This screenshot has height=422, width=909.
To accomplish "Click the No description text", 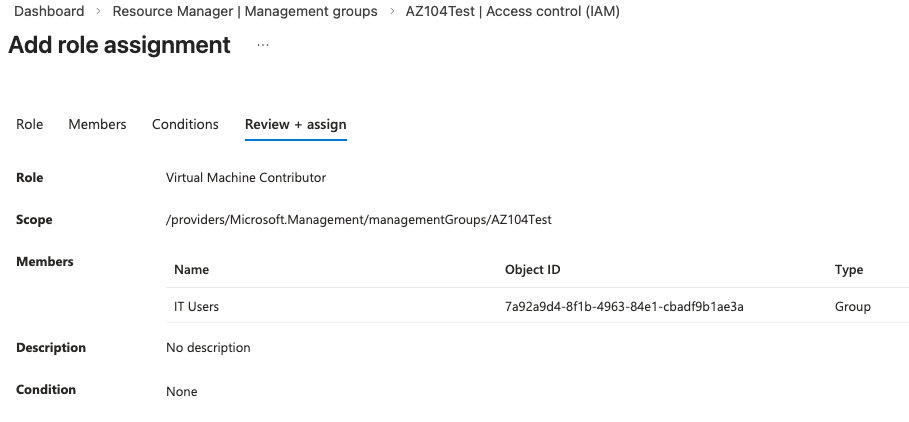I will click(x=208, y=348).
